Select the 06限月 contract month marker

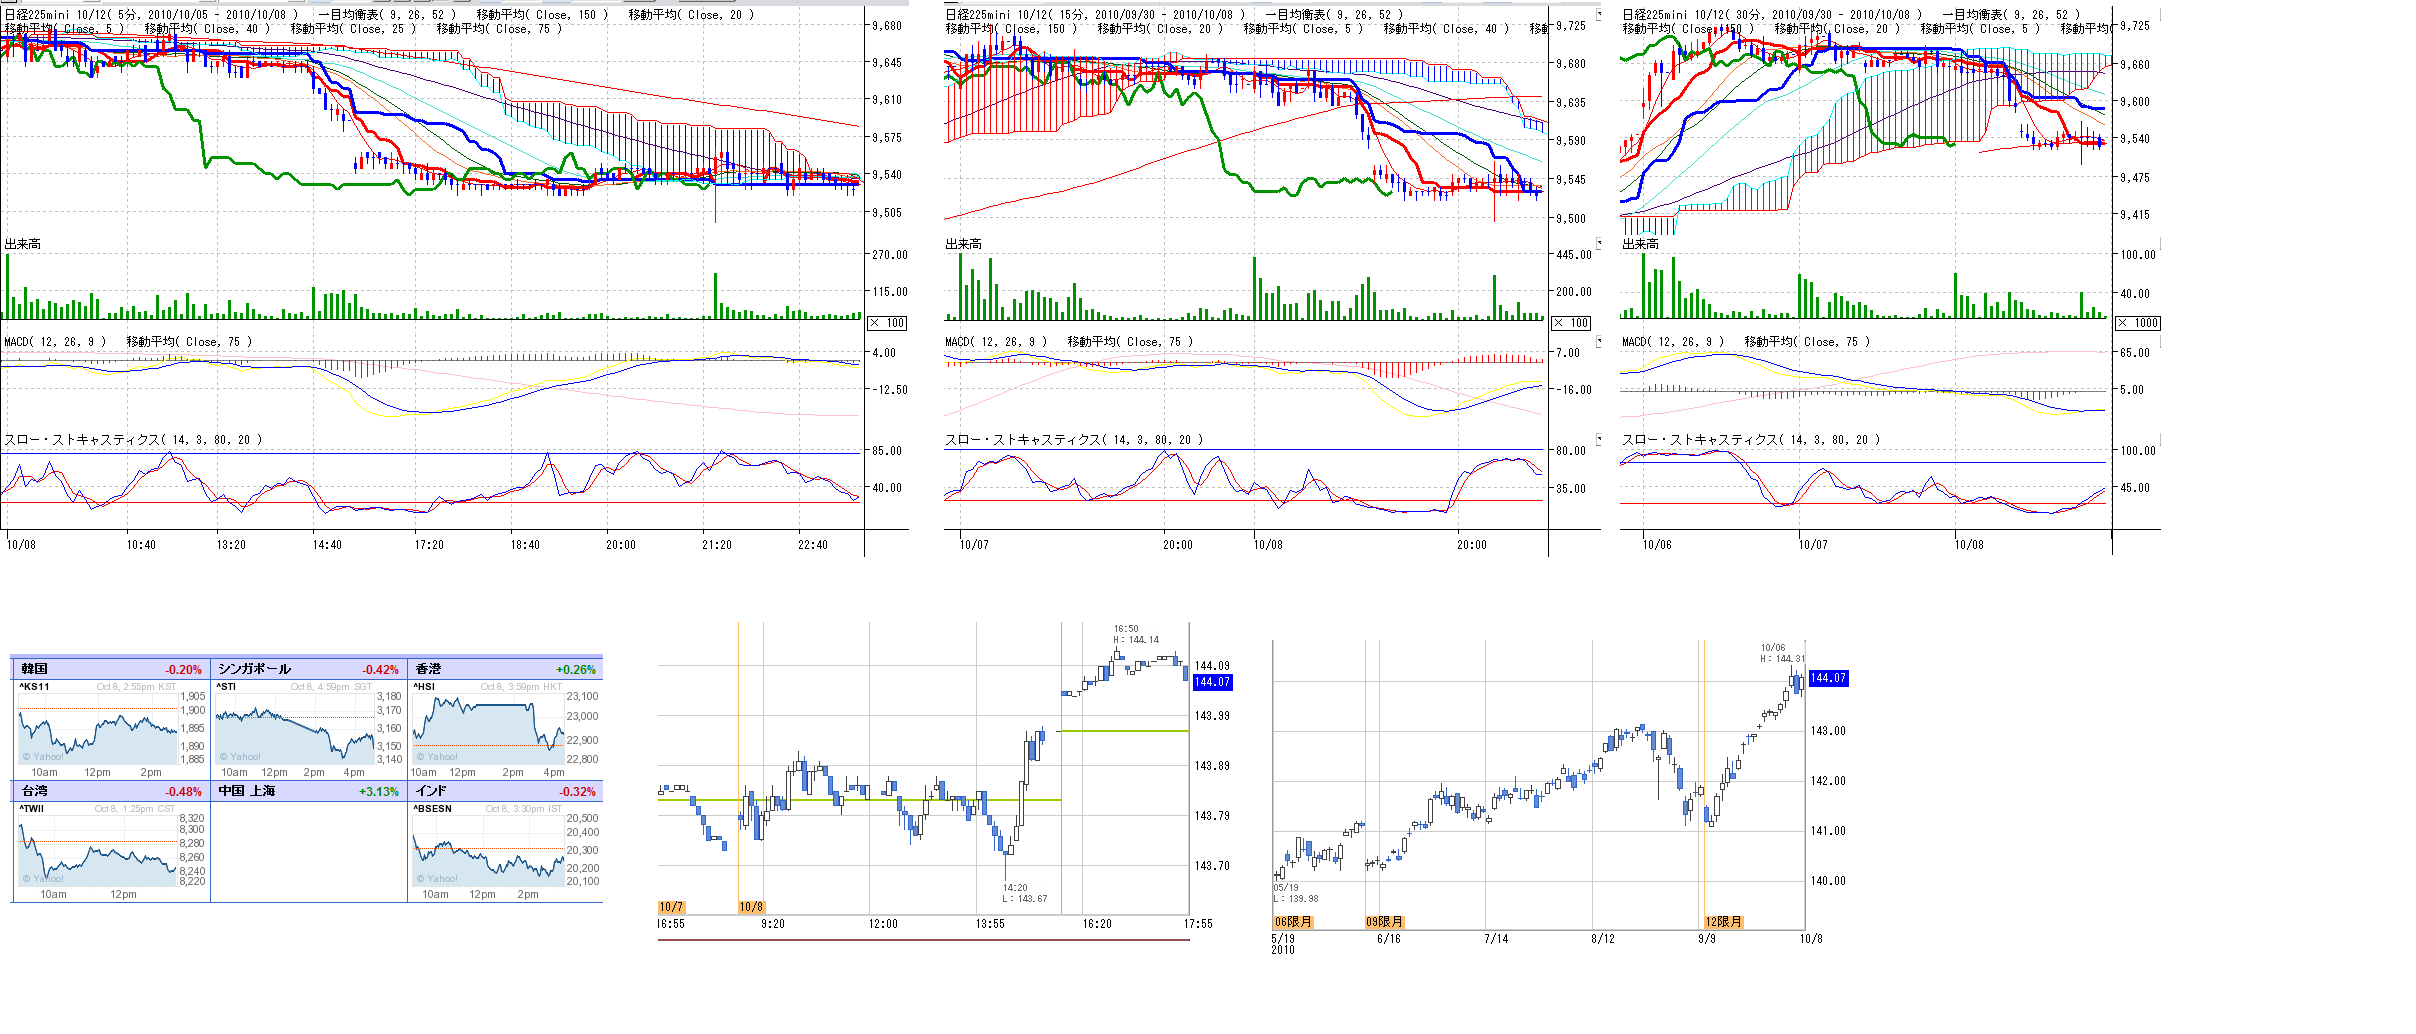[x=1292, y=922]
